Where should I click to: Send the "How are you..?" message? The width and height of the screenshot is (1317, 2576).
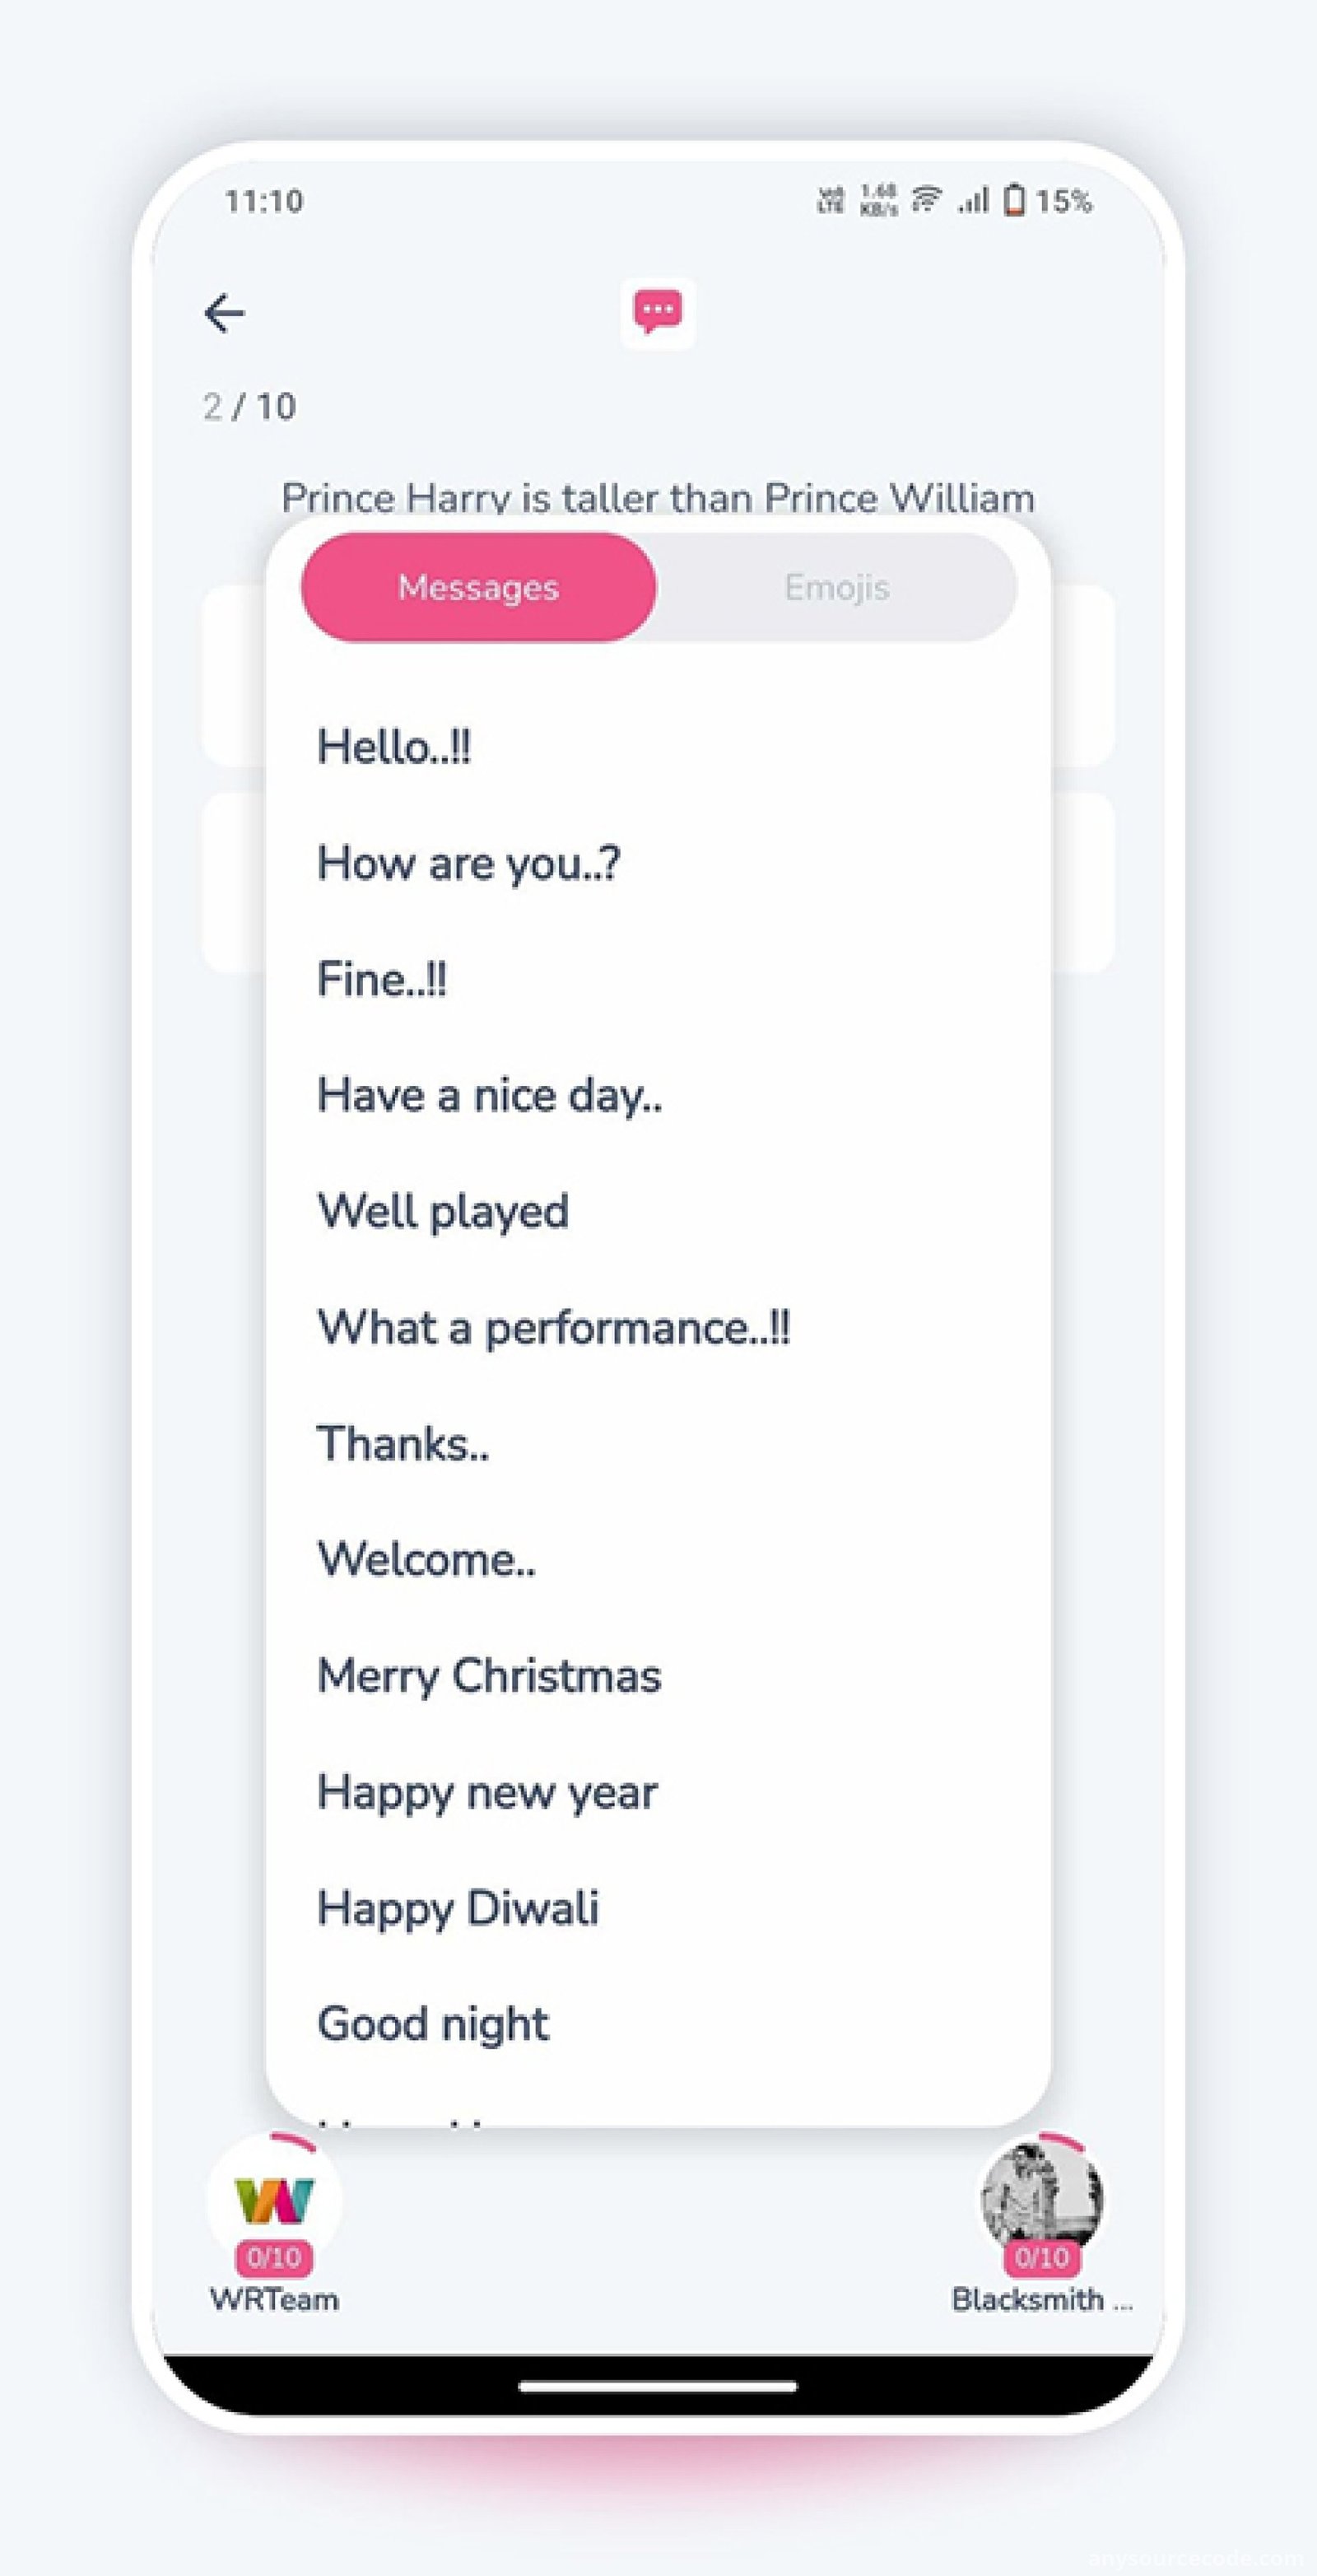(468, 863)
